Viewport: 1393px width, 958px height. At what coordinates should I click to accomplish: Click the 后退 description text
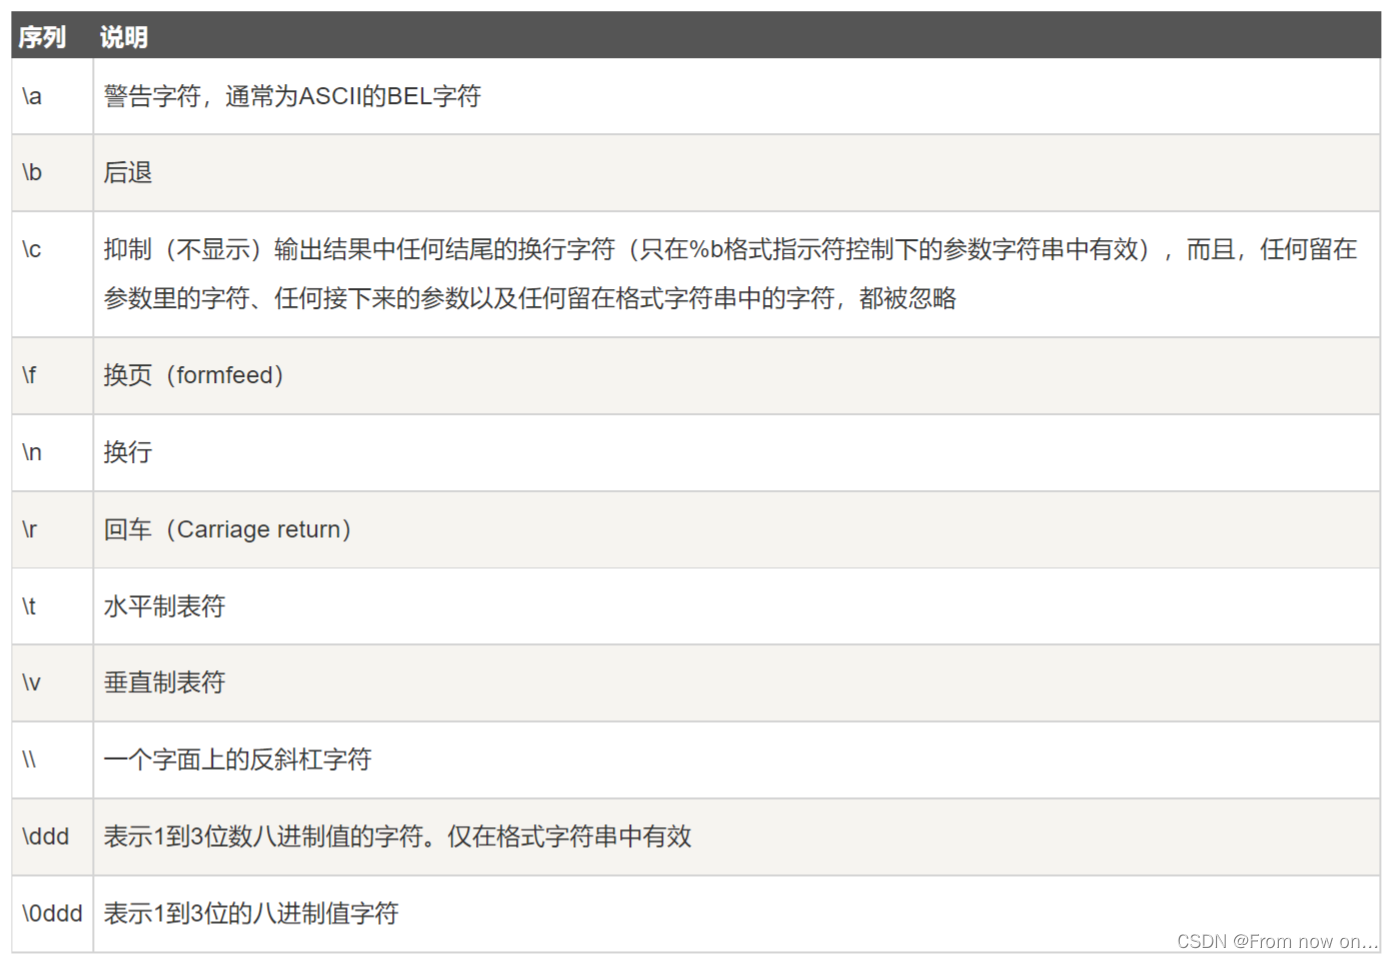tap(127, 172)
